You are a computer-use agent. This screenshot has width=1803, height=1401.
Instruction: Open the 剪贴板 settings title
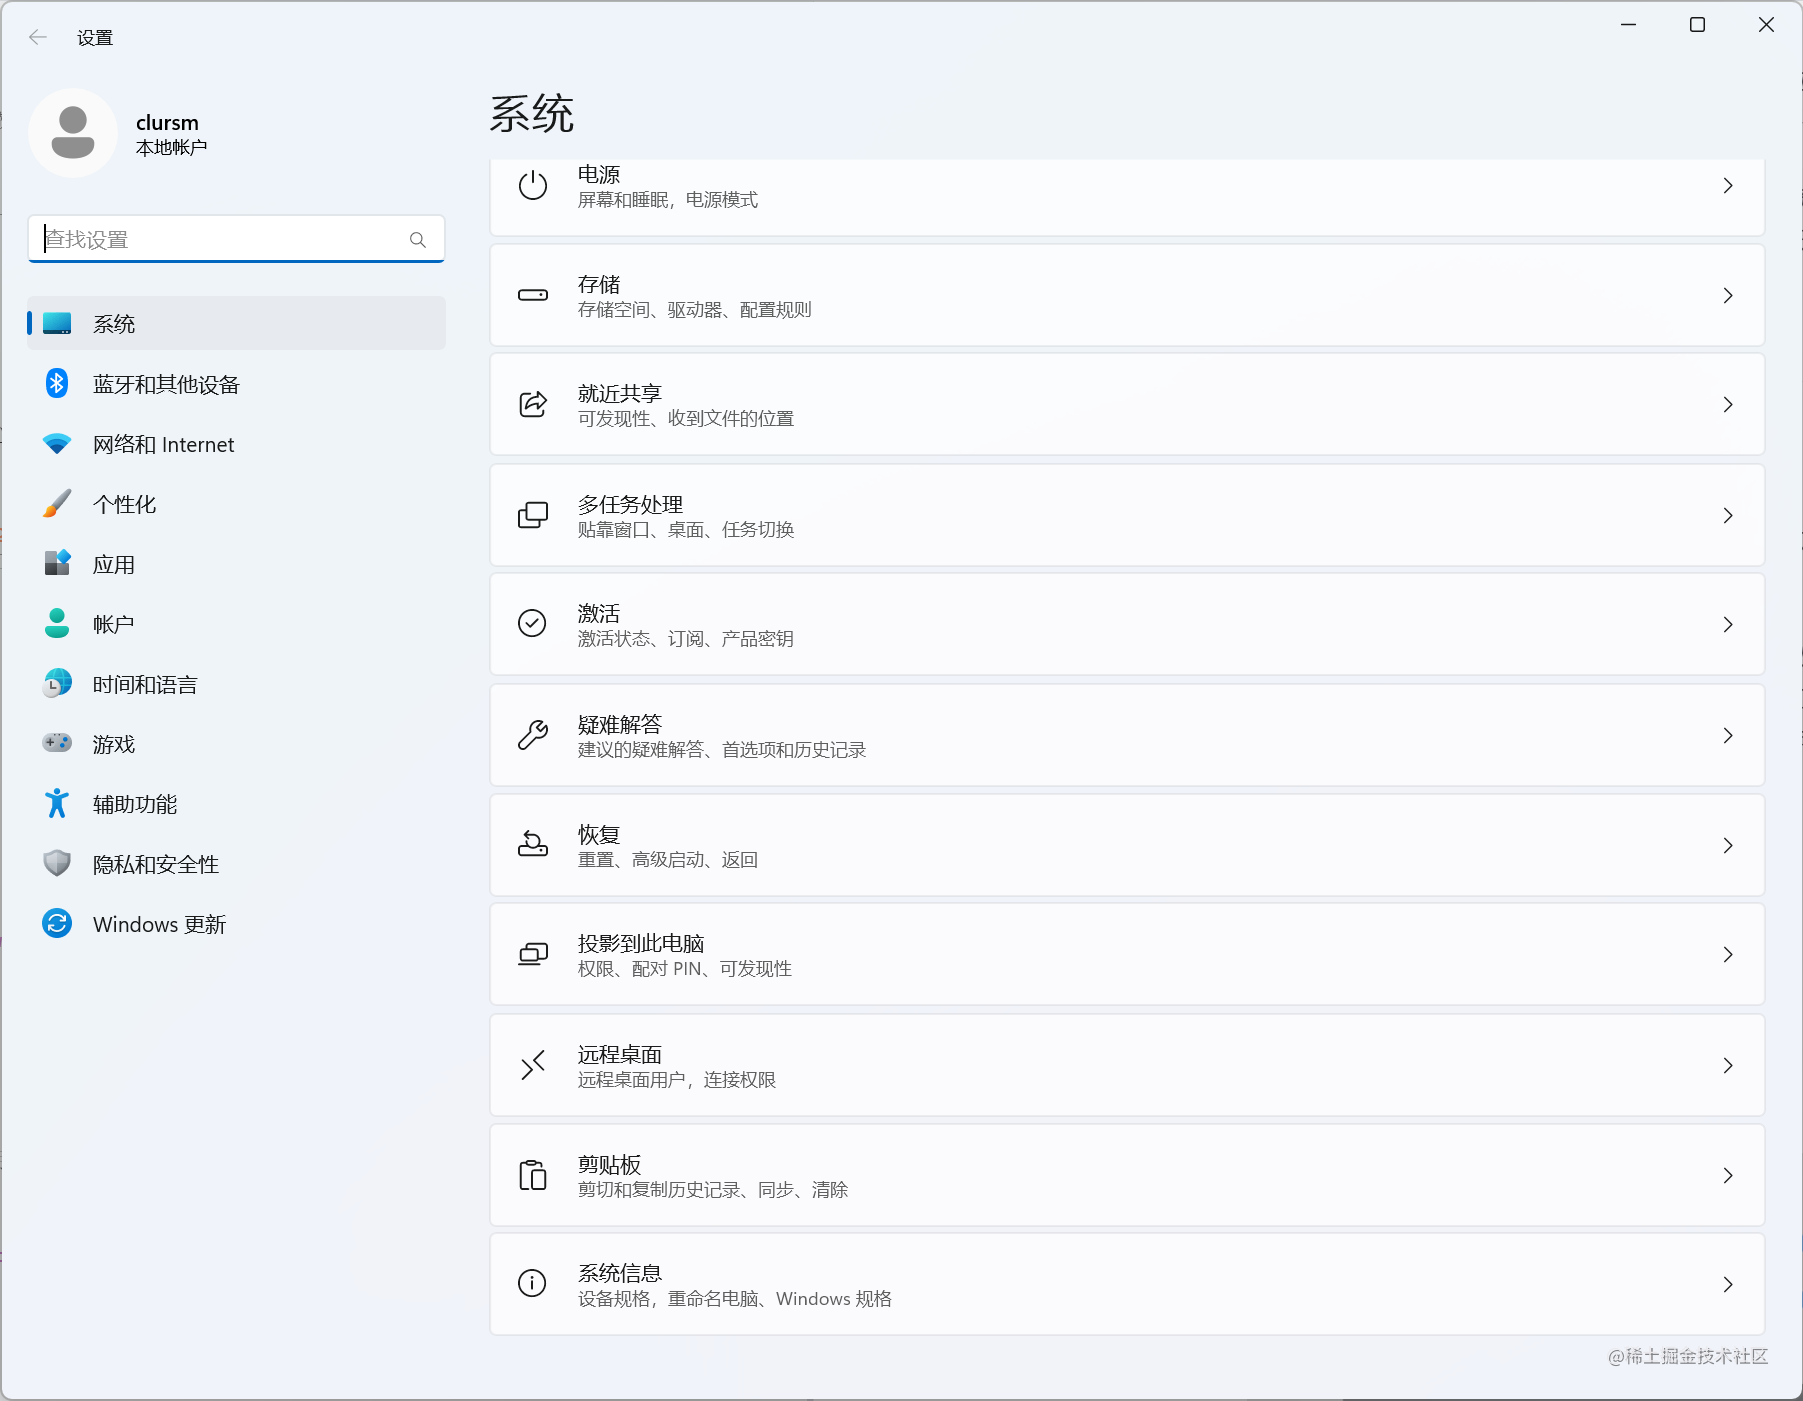point(609,1164)
